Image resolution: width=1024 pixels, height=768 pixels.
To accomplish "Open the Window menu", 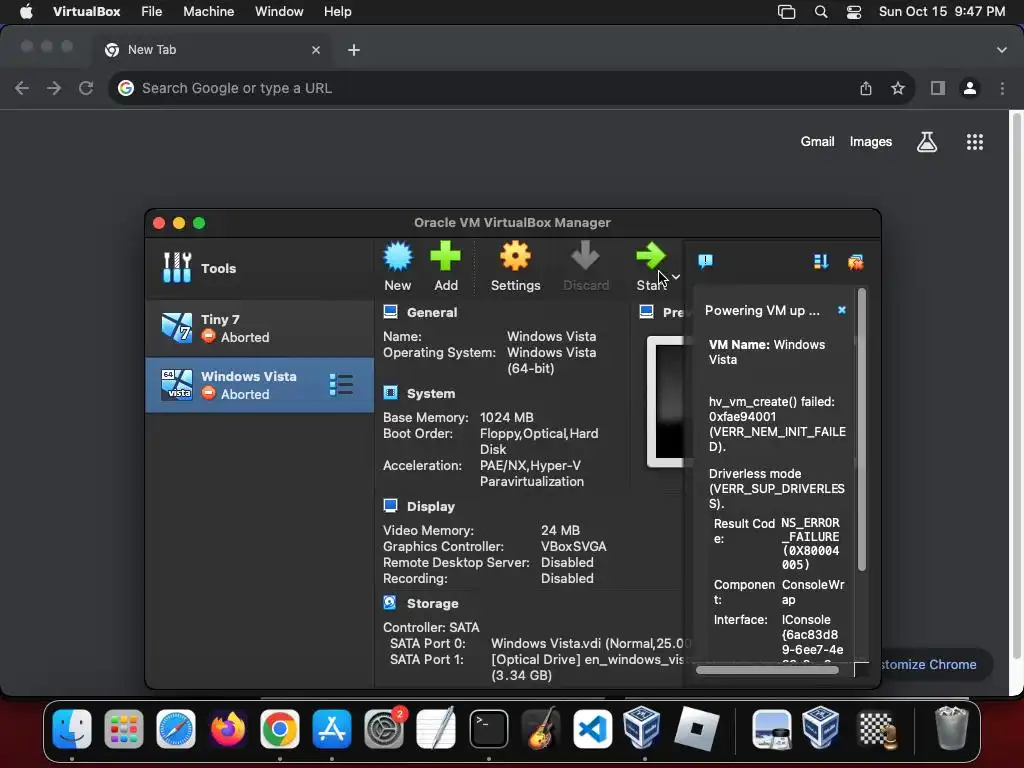I will pyautogui.click(x=279, y=12).
